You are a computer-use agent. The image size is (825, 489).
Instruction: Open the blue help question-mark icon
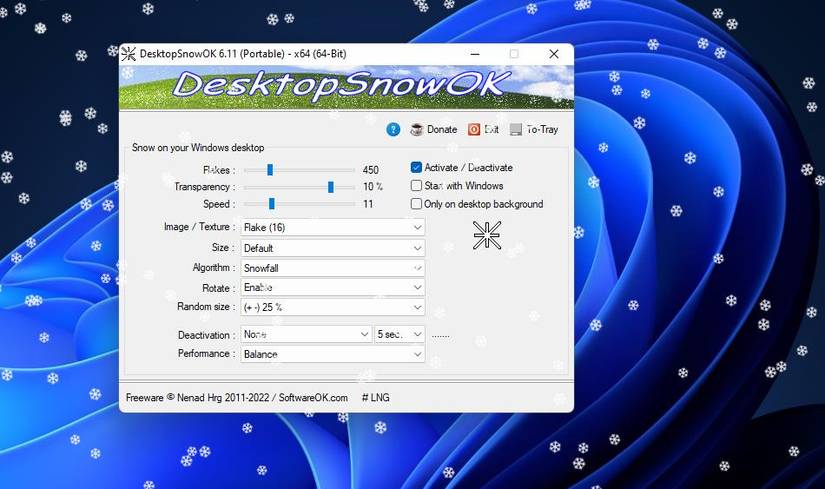pos(393,129)
